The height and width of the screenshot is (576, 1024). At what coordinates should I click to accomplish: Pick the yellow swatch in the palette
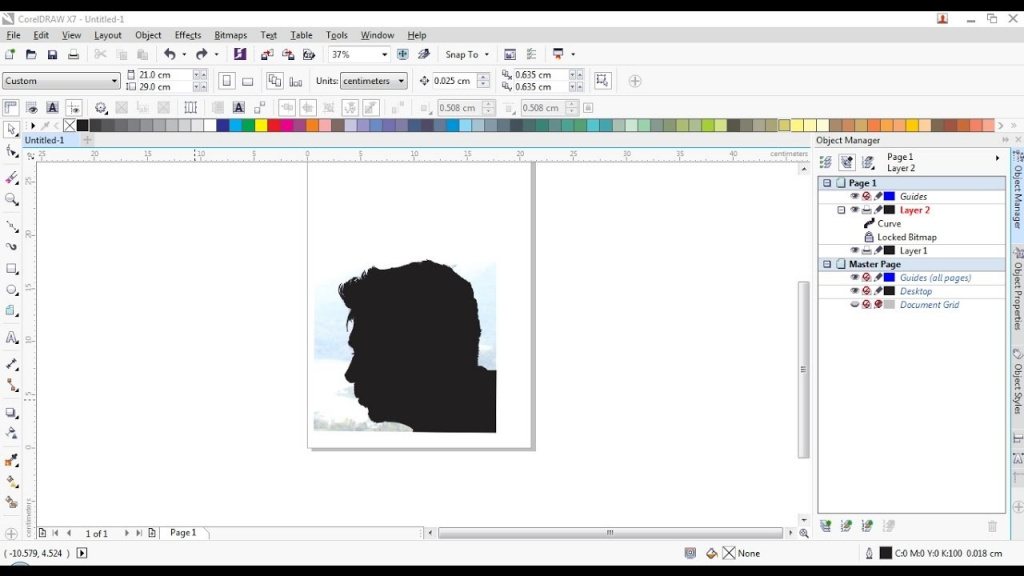pyautogui.click(x=261, y=125)
